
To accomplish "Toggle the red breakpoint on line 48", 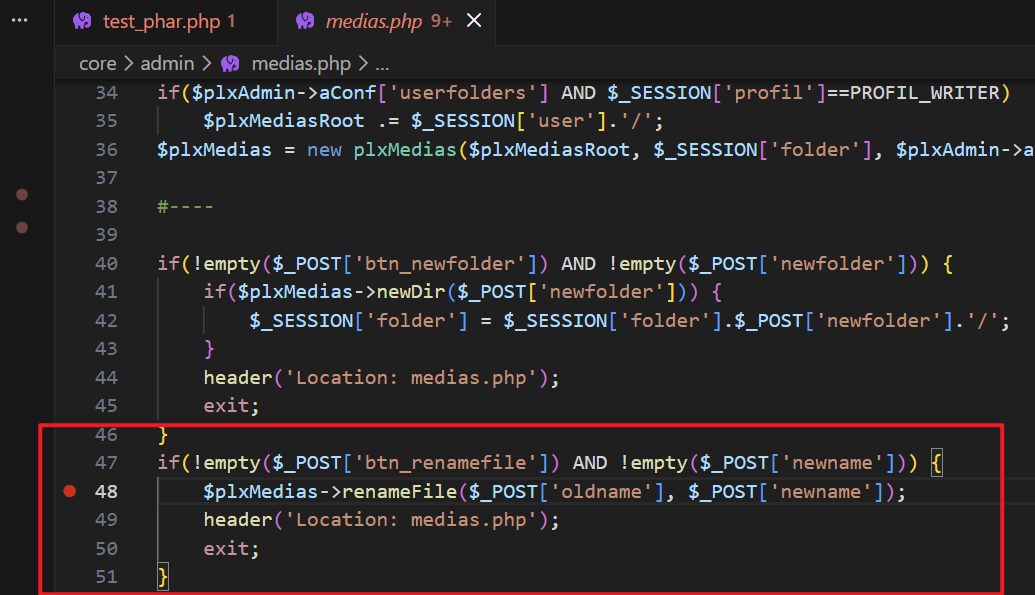I will coord(69,491).
